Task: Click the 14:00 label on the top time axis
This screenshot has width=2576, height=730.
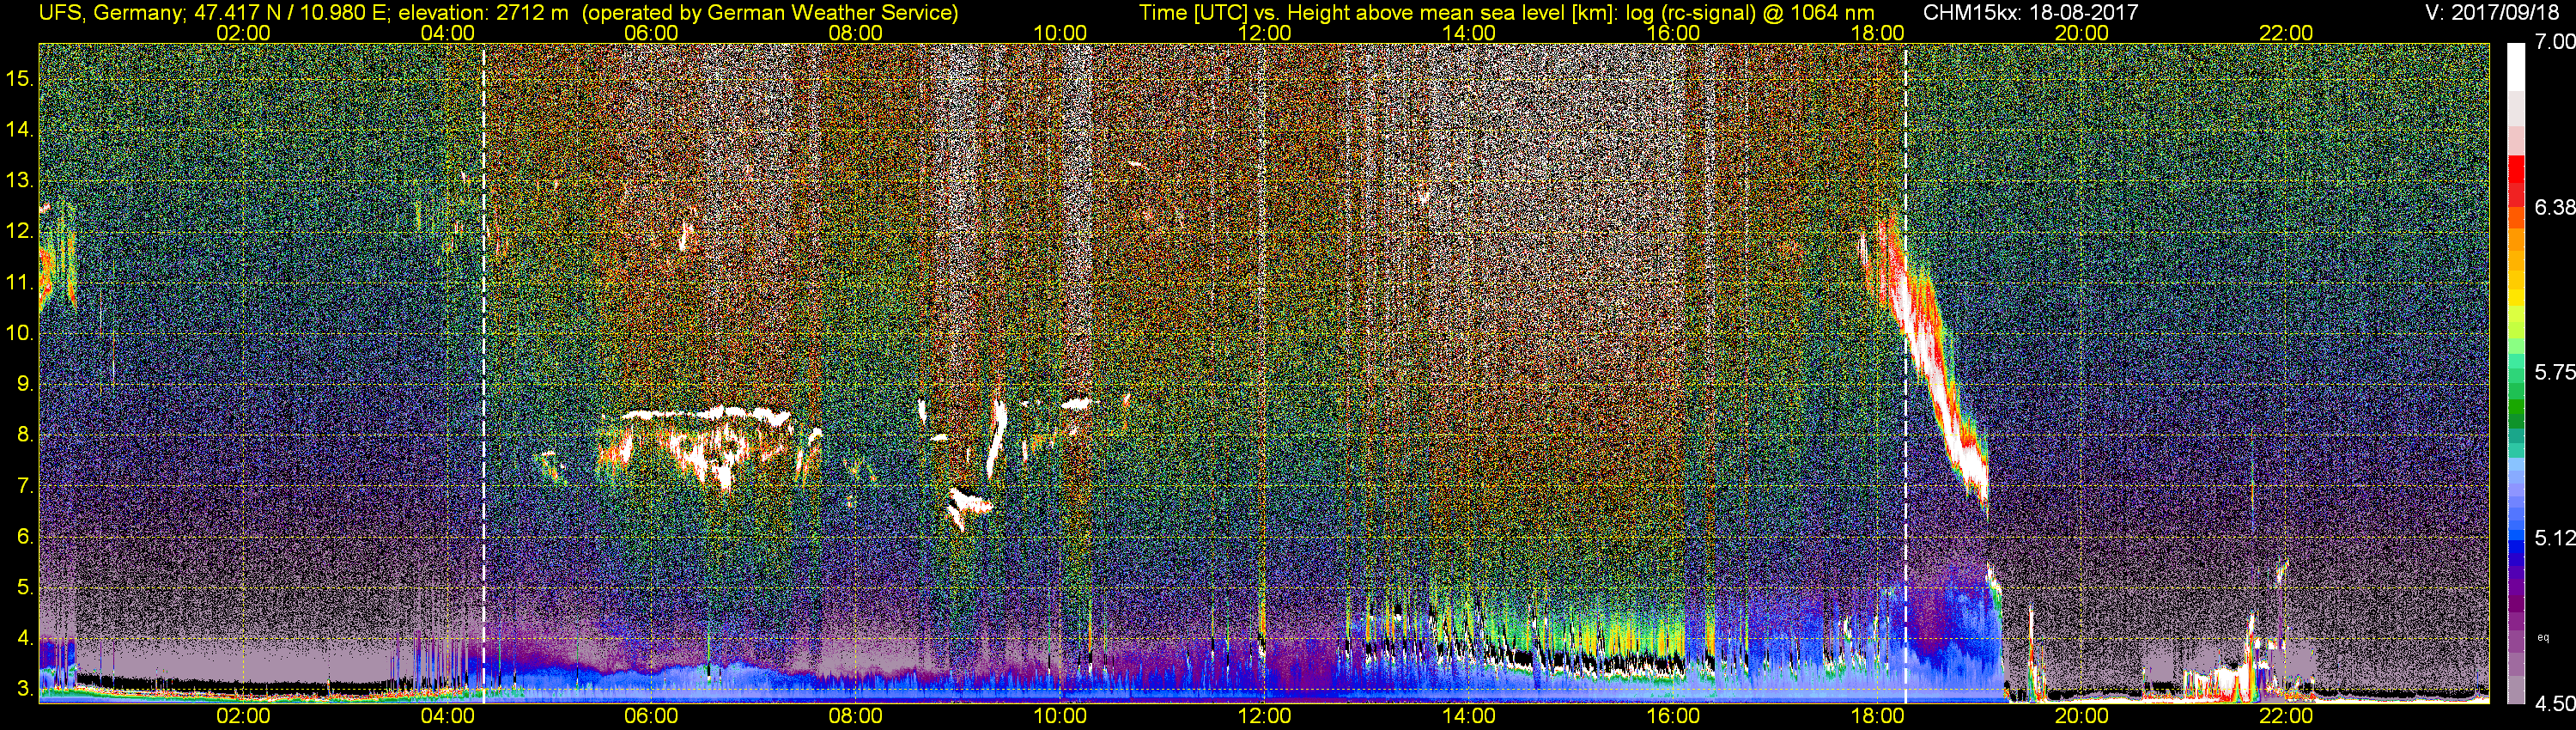Action: click(1469, 33)
